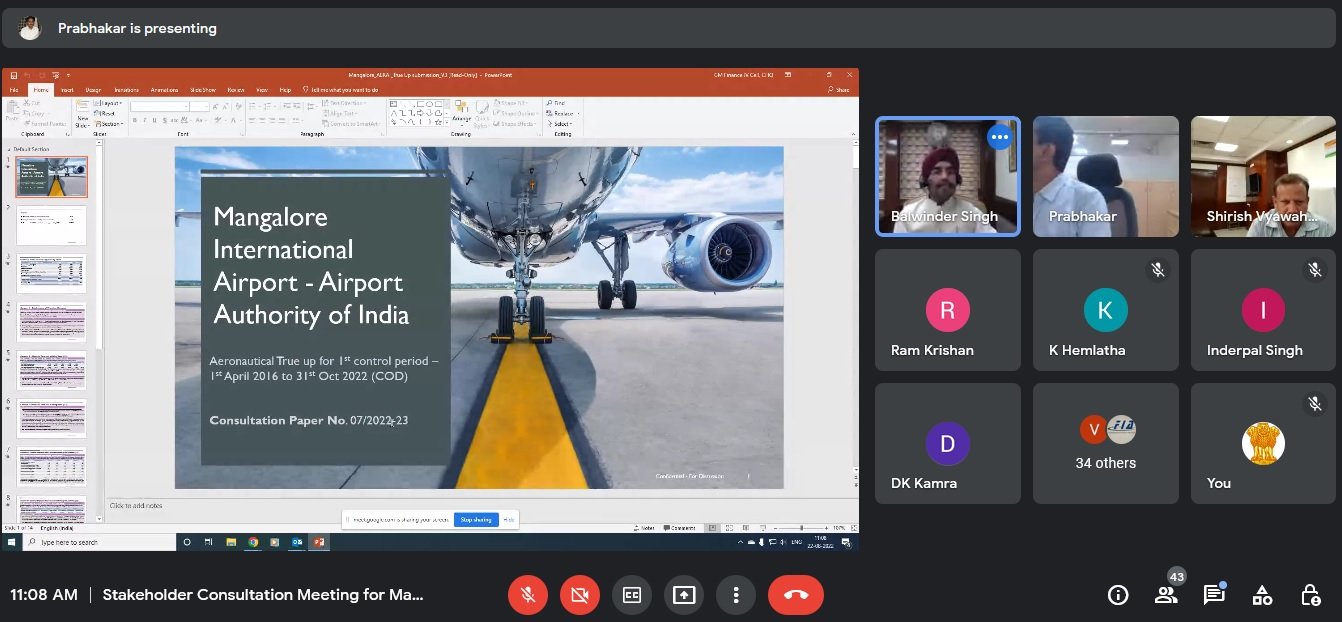Click the Hide link beside Stop sharing
Viewport: 1342px width, 622px height.
click(509, 520)
